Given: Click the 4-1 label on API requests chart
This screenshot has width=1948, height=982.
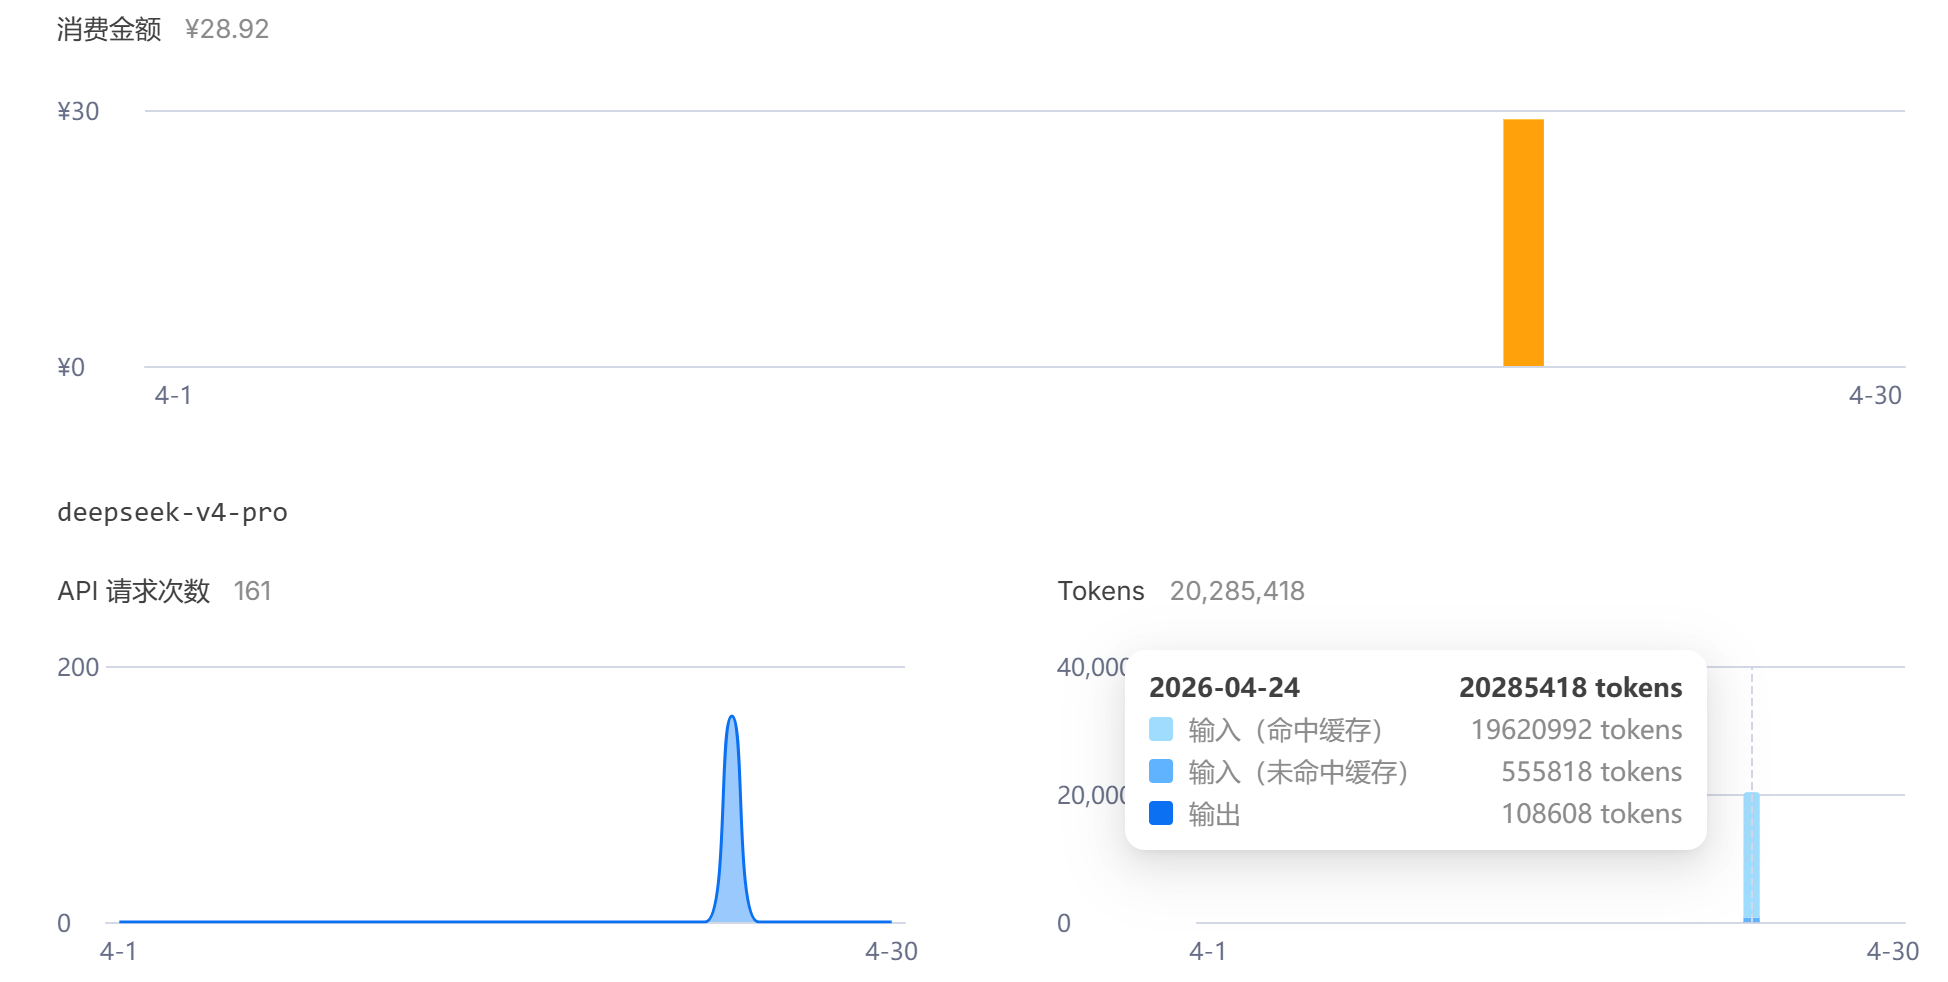Looking at the screenshot, I should 118,951.
